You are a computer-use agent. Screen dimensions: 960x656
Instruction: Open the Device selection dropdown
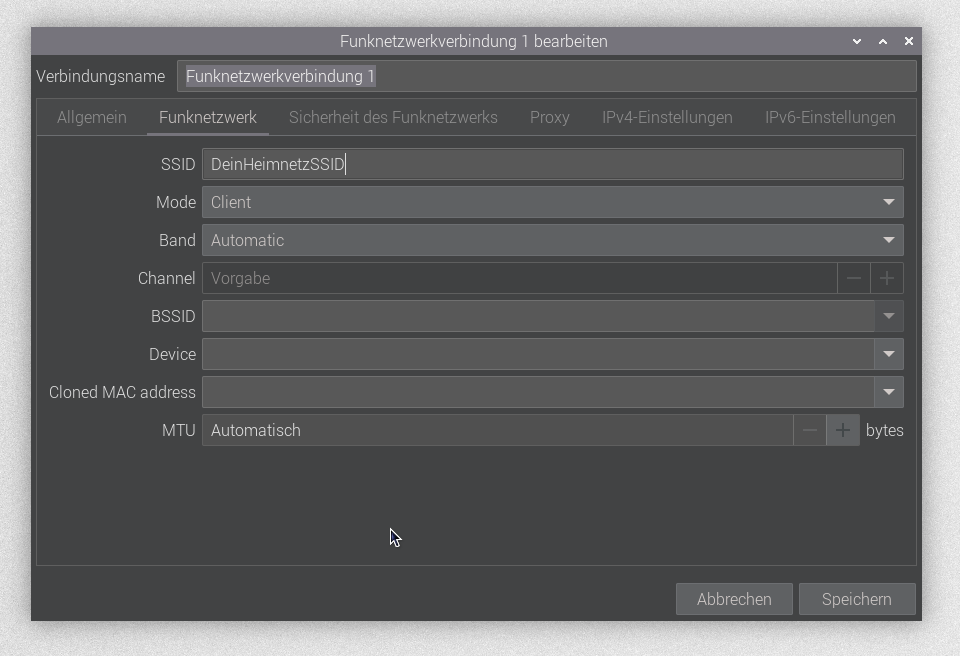tap(888, 354)
